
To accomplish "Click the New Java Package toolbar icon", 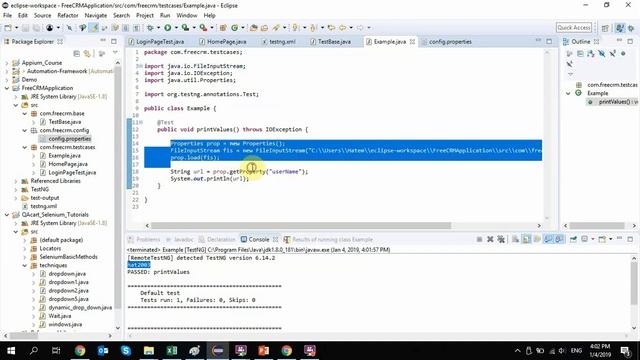I will [x=223, y=28].
